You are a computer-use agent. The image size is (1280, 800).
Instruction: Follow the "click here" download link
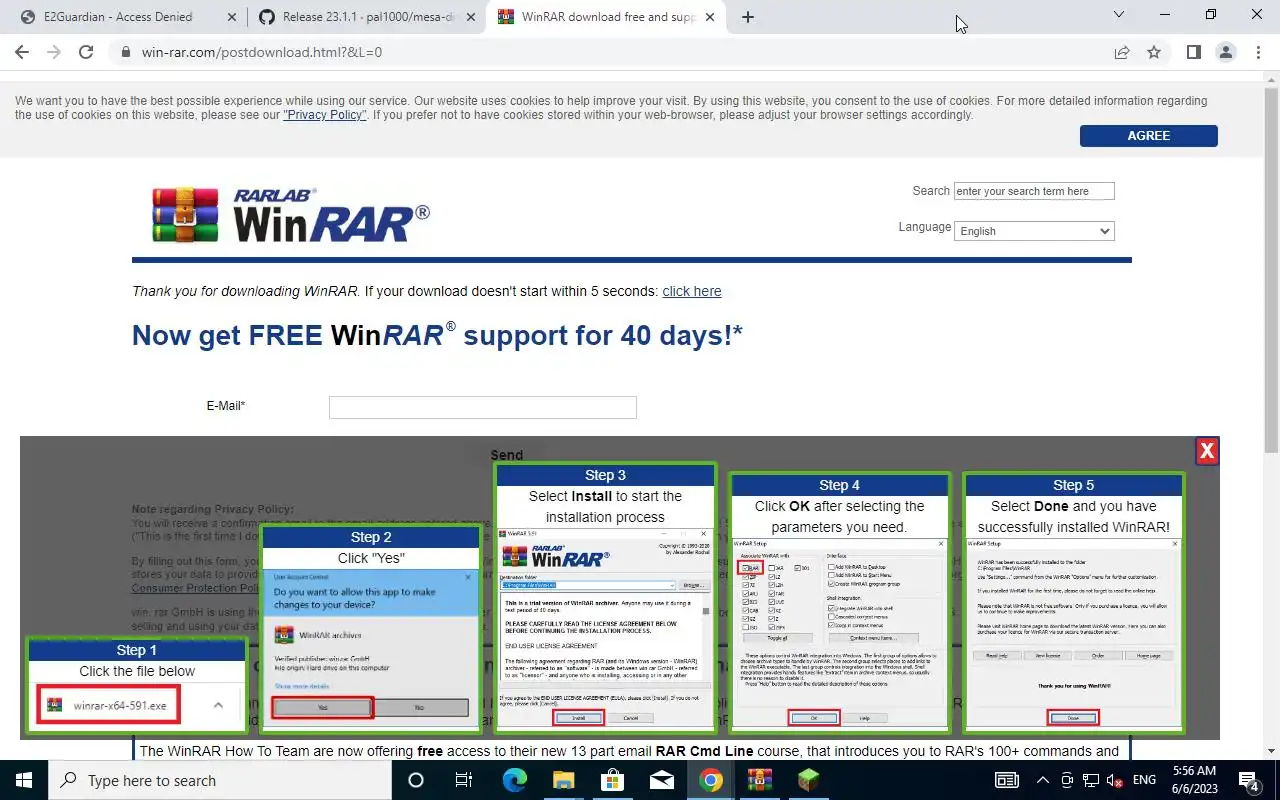coord(691,291)
